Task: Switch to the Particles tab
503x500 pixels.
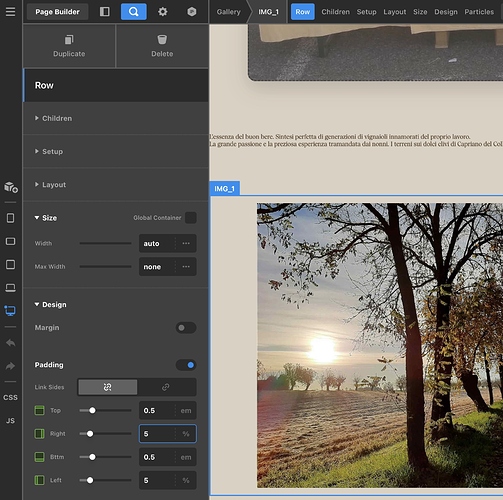Action: (x=479, y=12)
